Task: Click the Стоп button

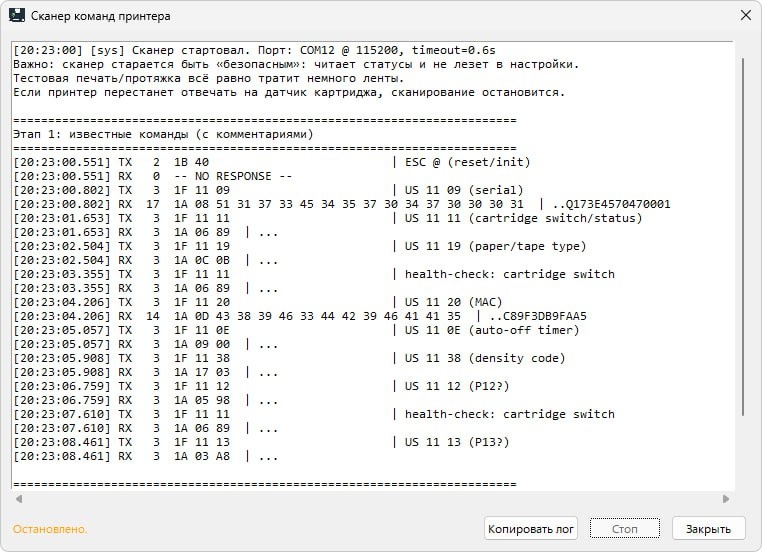Action: [624, 529]
